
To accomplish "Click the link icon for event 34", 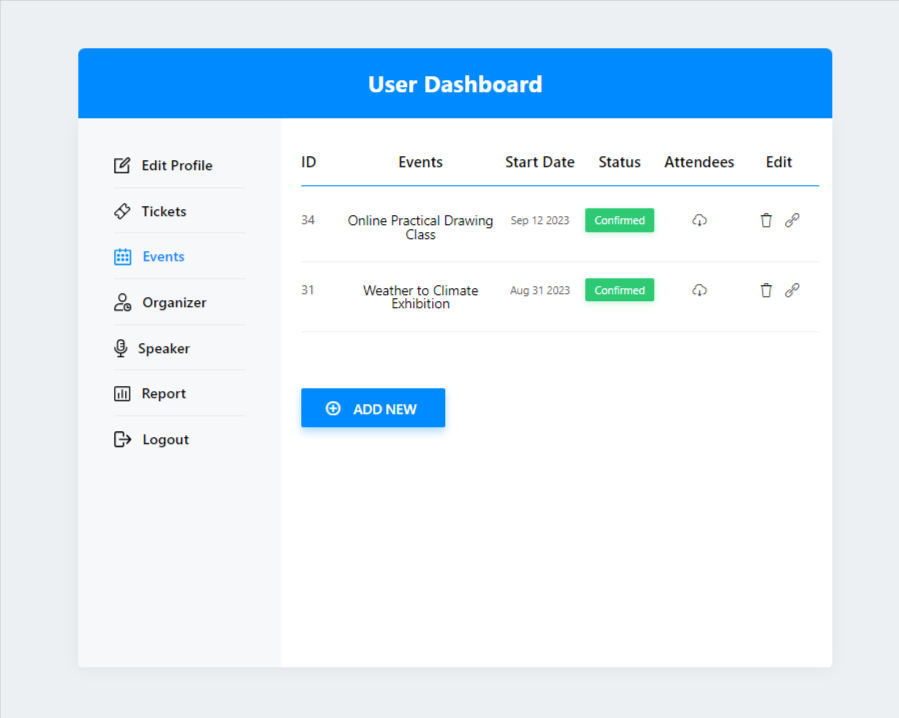I will 792,220.
